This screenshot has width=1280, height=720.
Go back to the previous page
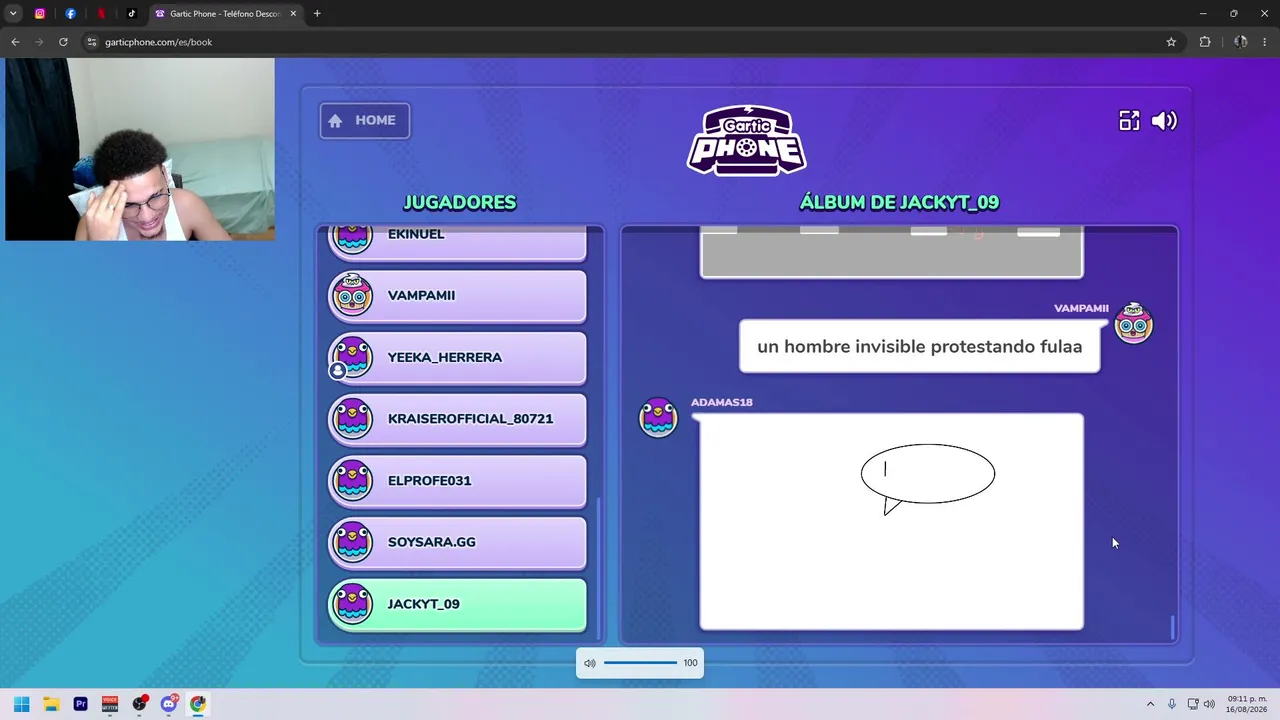tap(15, 42)
